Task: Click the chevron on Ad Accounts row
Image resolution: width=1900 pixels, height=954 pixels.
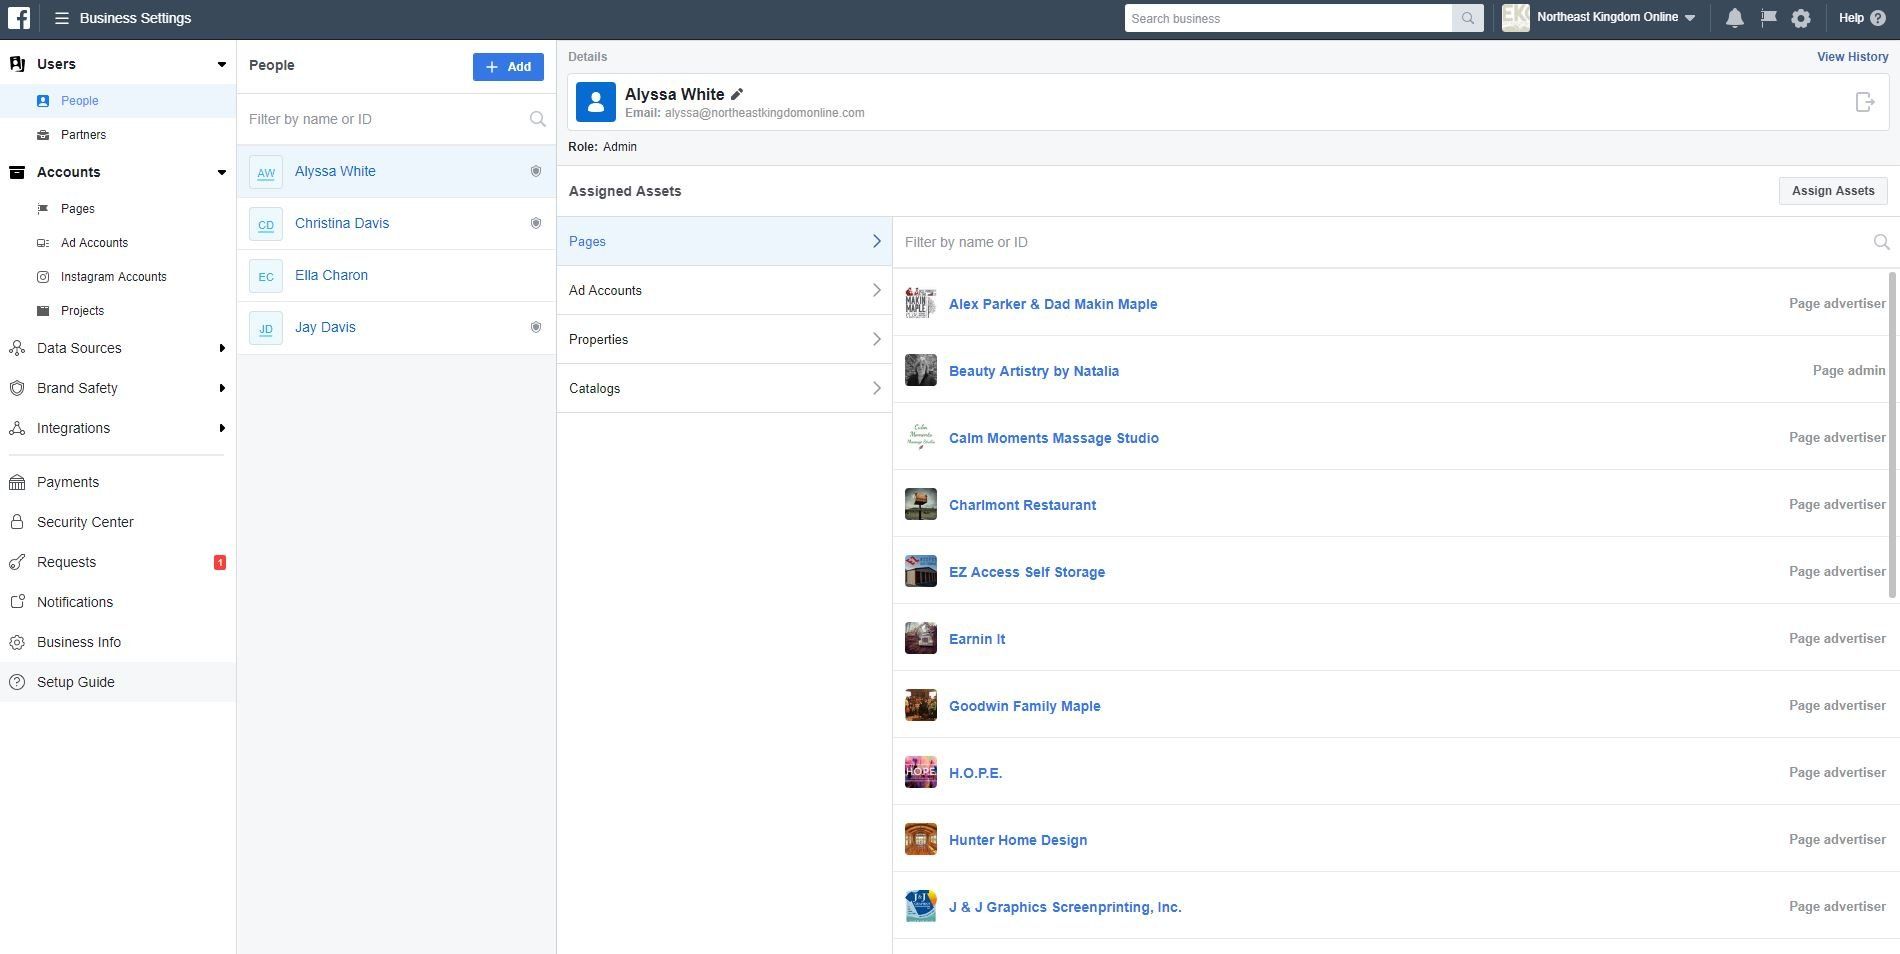Action: tap(877, 290)
